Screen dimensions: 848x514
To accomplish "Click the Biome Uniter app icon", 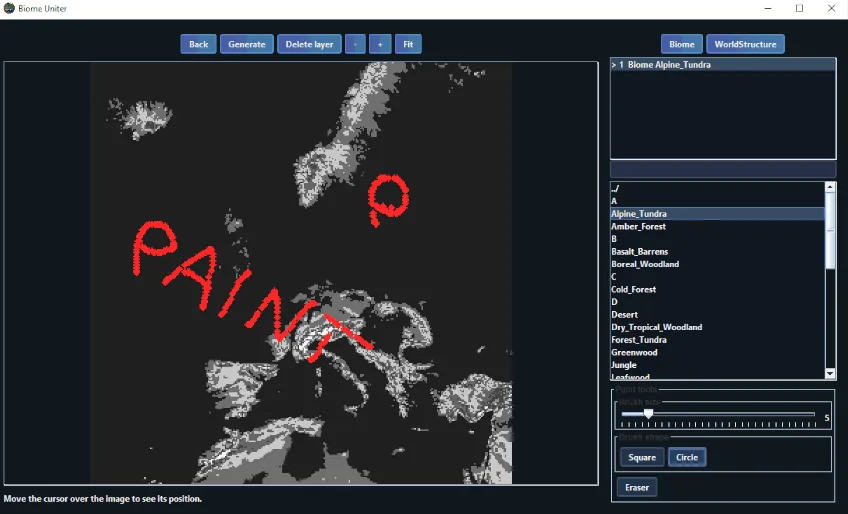I will point(9,9).
